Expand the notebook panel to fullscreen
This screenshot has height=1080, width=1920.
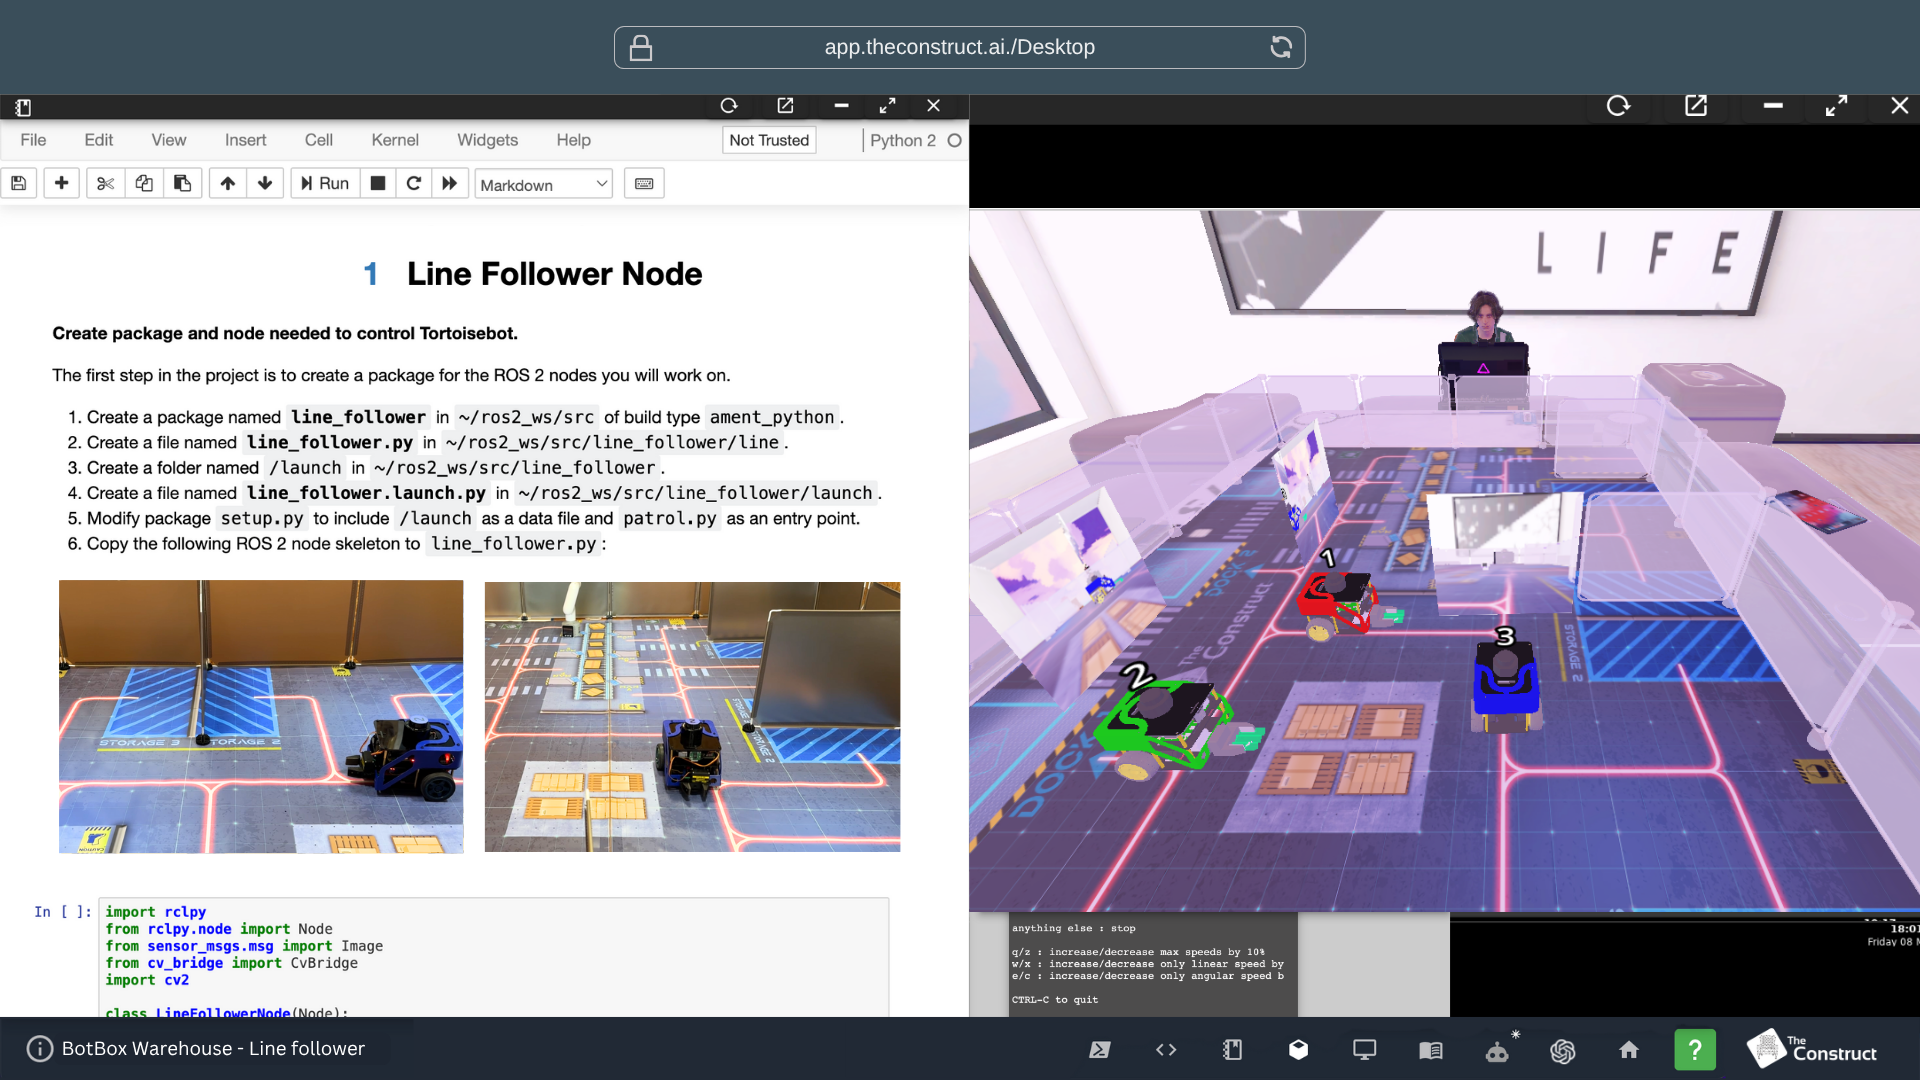tap(887, 106)
